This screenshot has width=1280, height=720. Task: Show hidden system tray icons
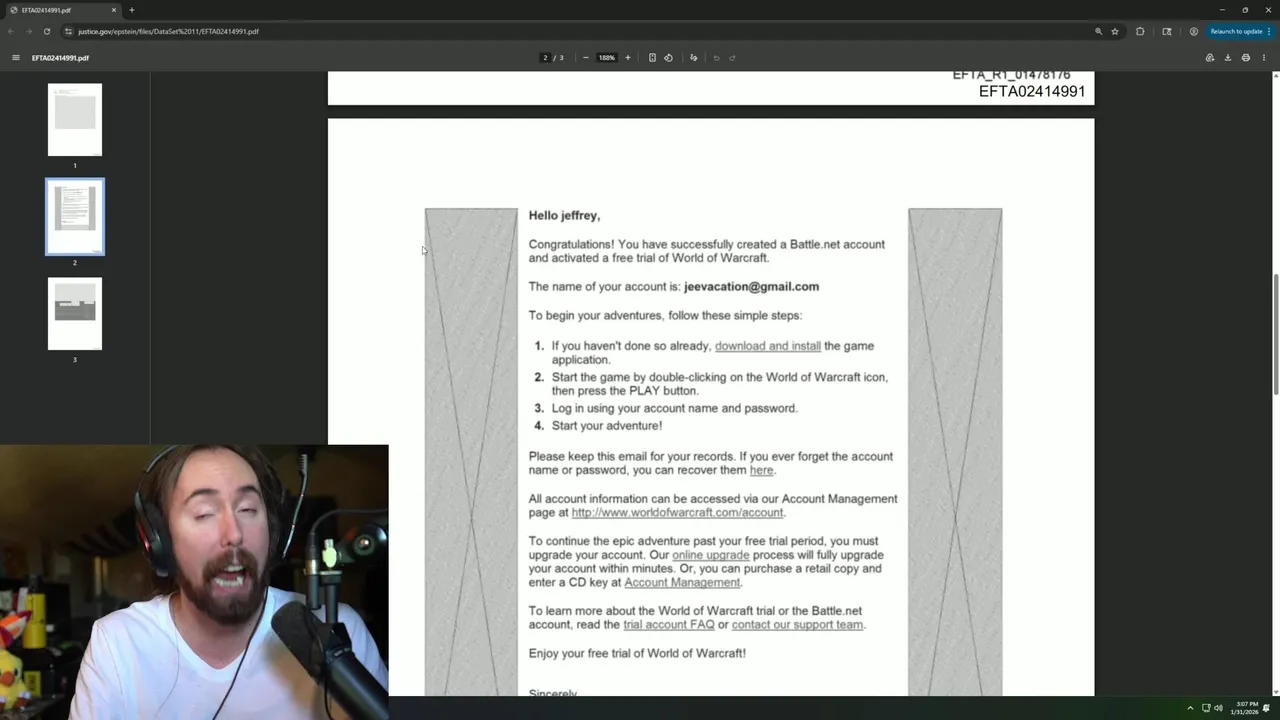pyautogui.click(x=1190, y=708)
